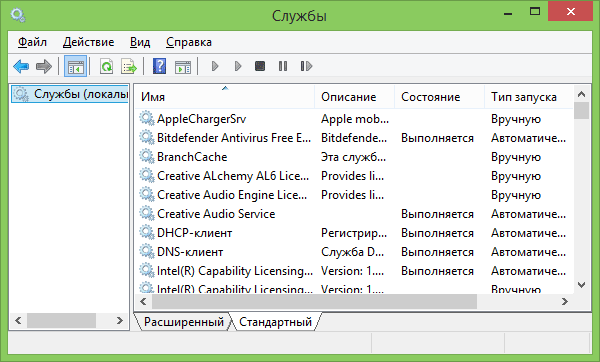Click the services list scroll down arrow
Screen dimensions: 600x362
coord(582,285)
